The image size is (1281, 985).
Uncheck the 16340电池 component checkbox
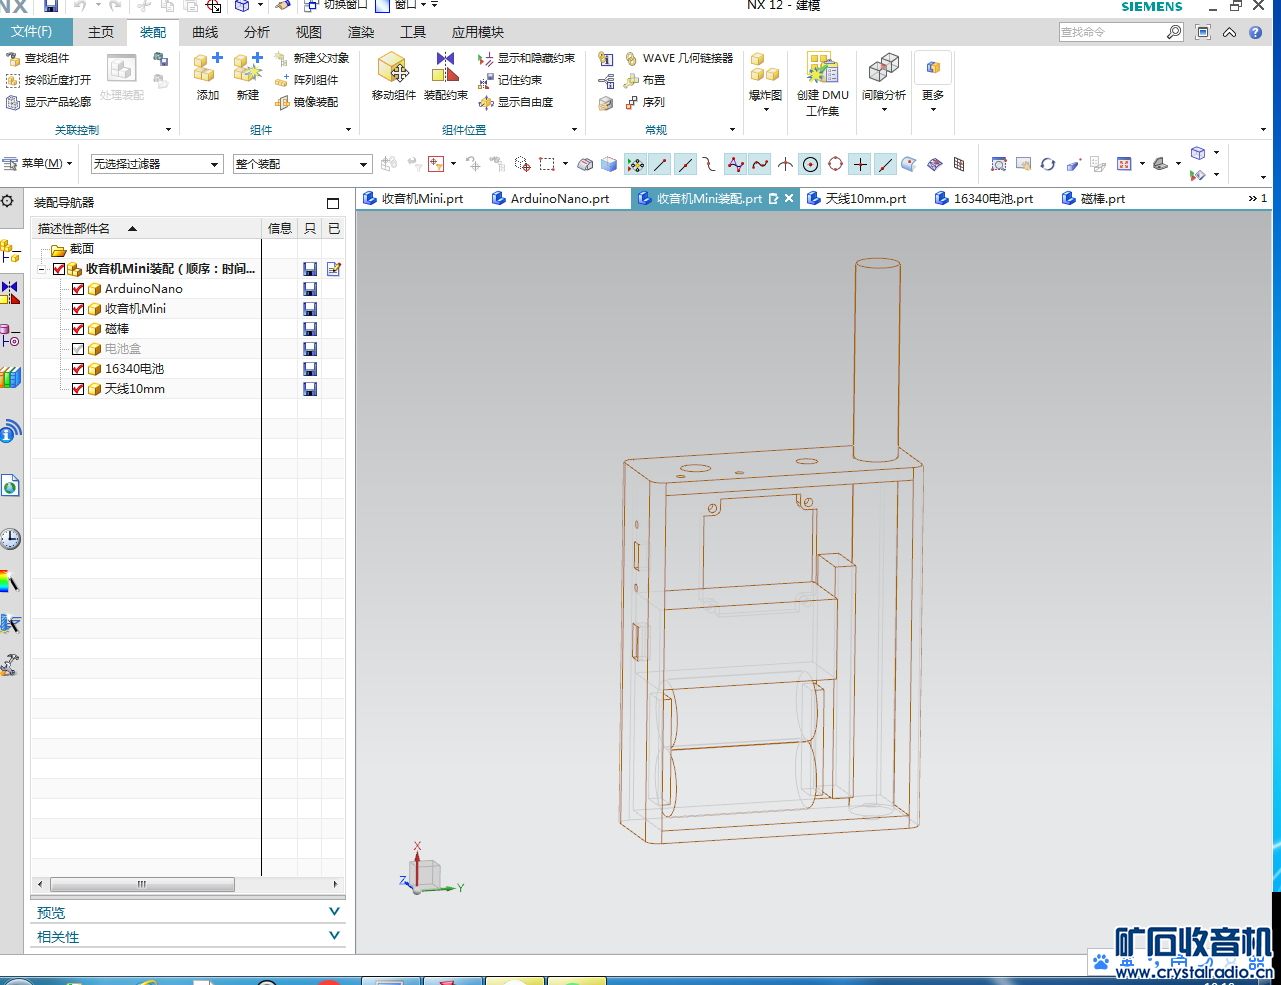click(x=78, y=369)
